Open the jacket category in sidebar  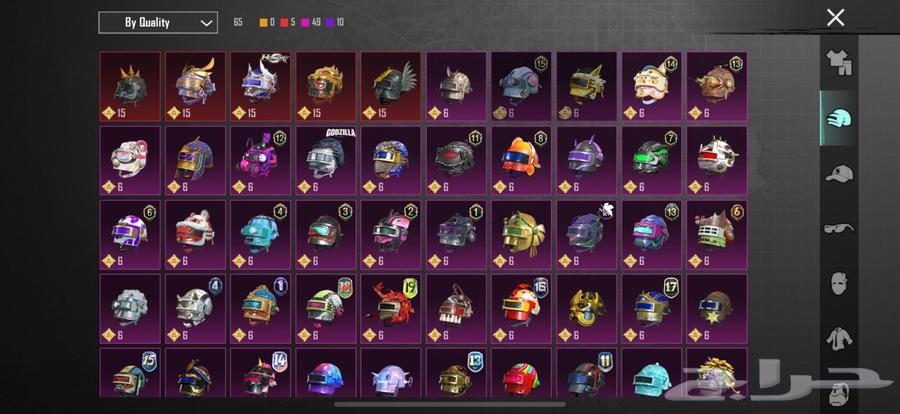pos(839,339)
